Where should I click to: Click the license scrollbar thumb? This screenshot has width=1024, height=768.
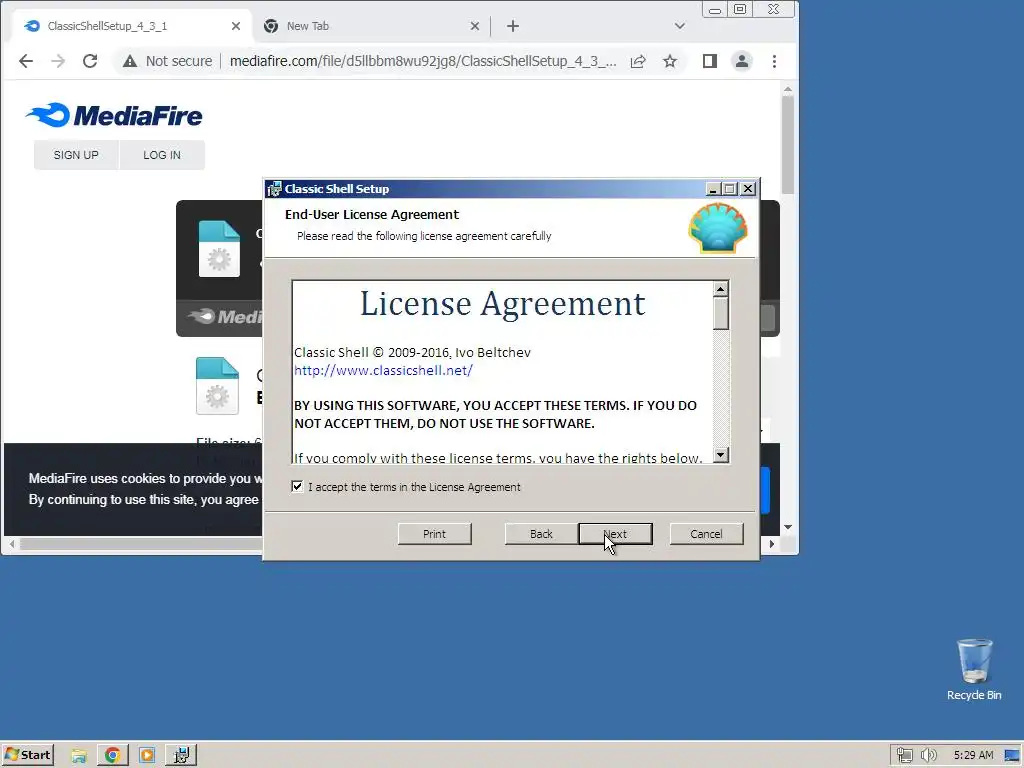(x=720, y=313)
